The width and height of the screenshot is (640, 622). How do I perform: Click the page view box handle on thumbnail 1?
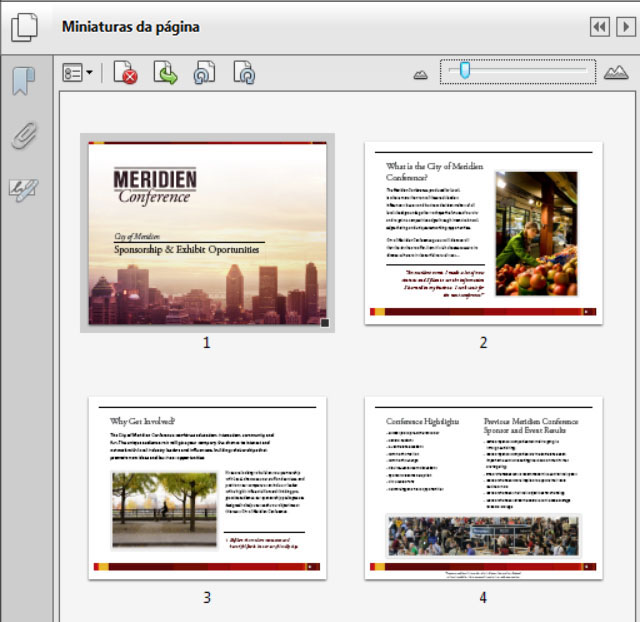coord(325,323)
